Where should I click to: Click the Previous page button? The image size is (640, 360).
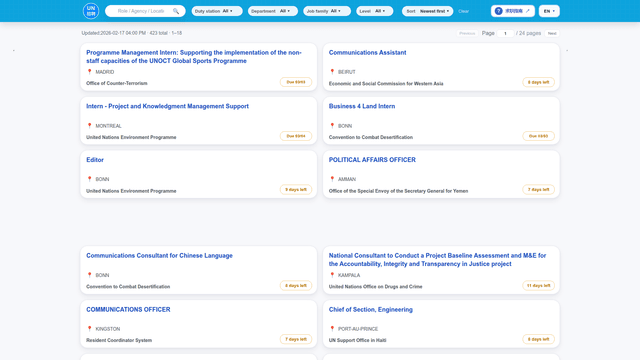click(x=467, y=33)
